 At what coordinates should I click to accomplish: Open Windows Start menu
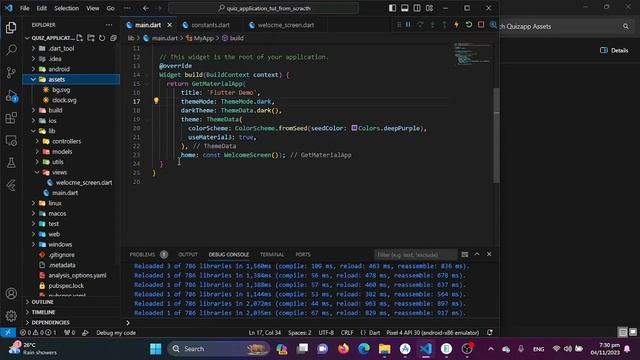[156, 349]
